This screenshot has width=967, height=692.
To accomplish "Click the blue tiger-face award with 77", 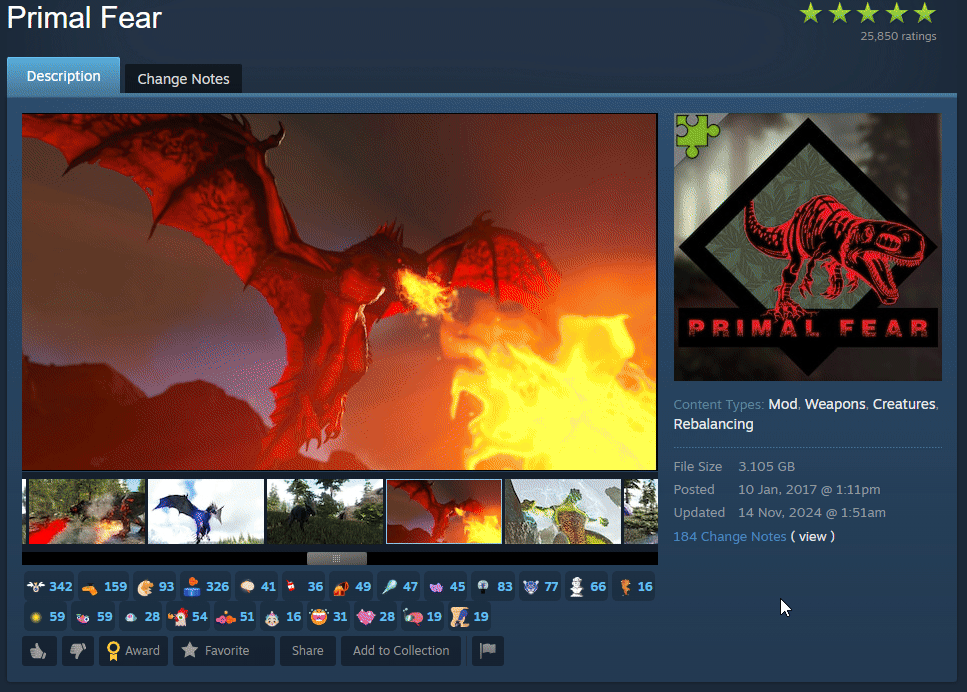I will click(540, 587).
